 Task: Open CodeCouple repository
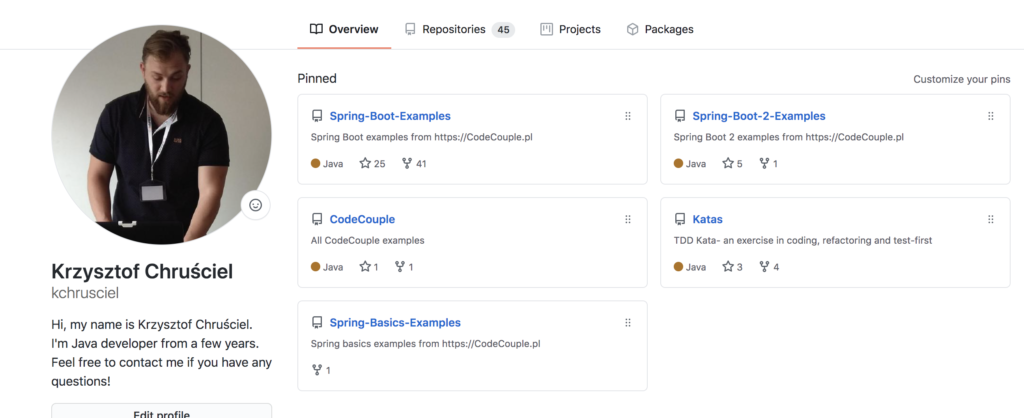pyautogui.click(x=362, y=219)
